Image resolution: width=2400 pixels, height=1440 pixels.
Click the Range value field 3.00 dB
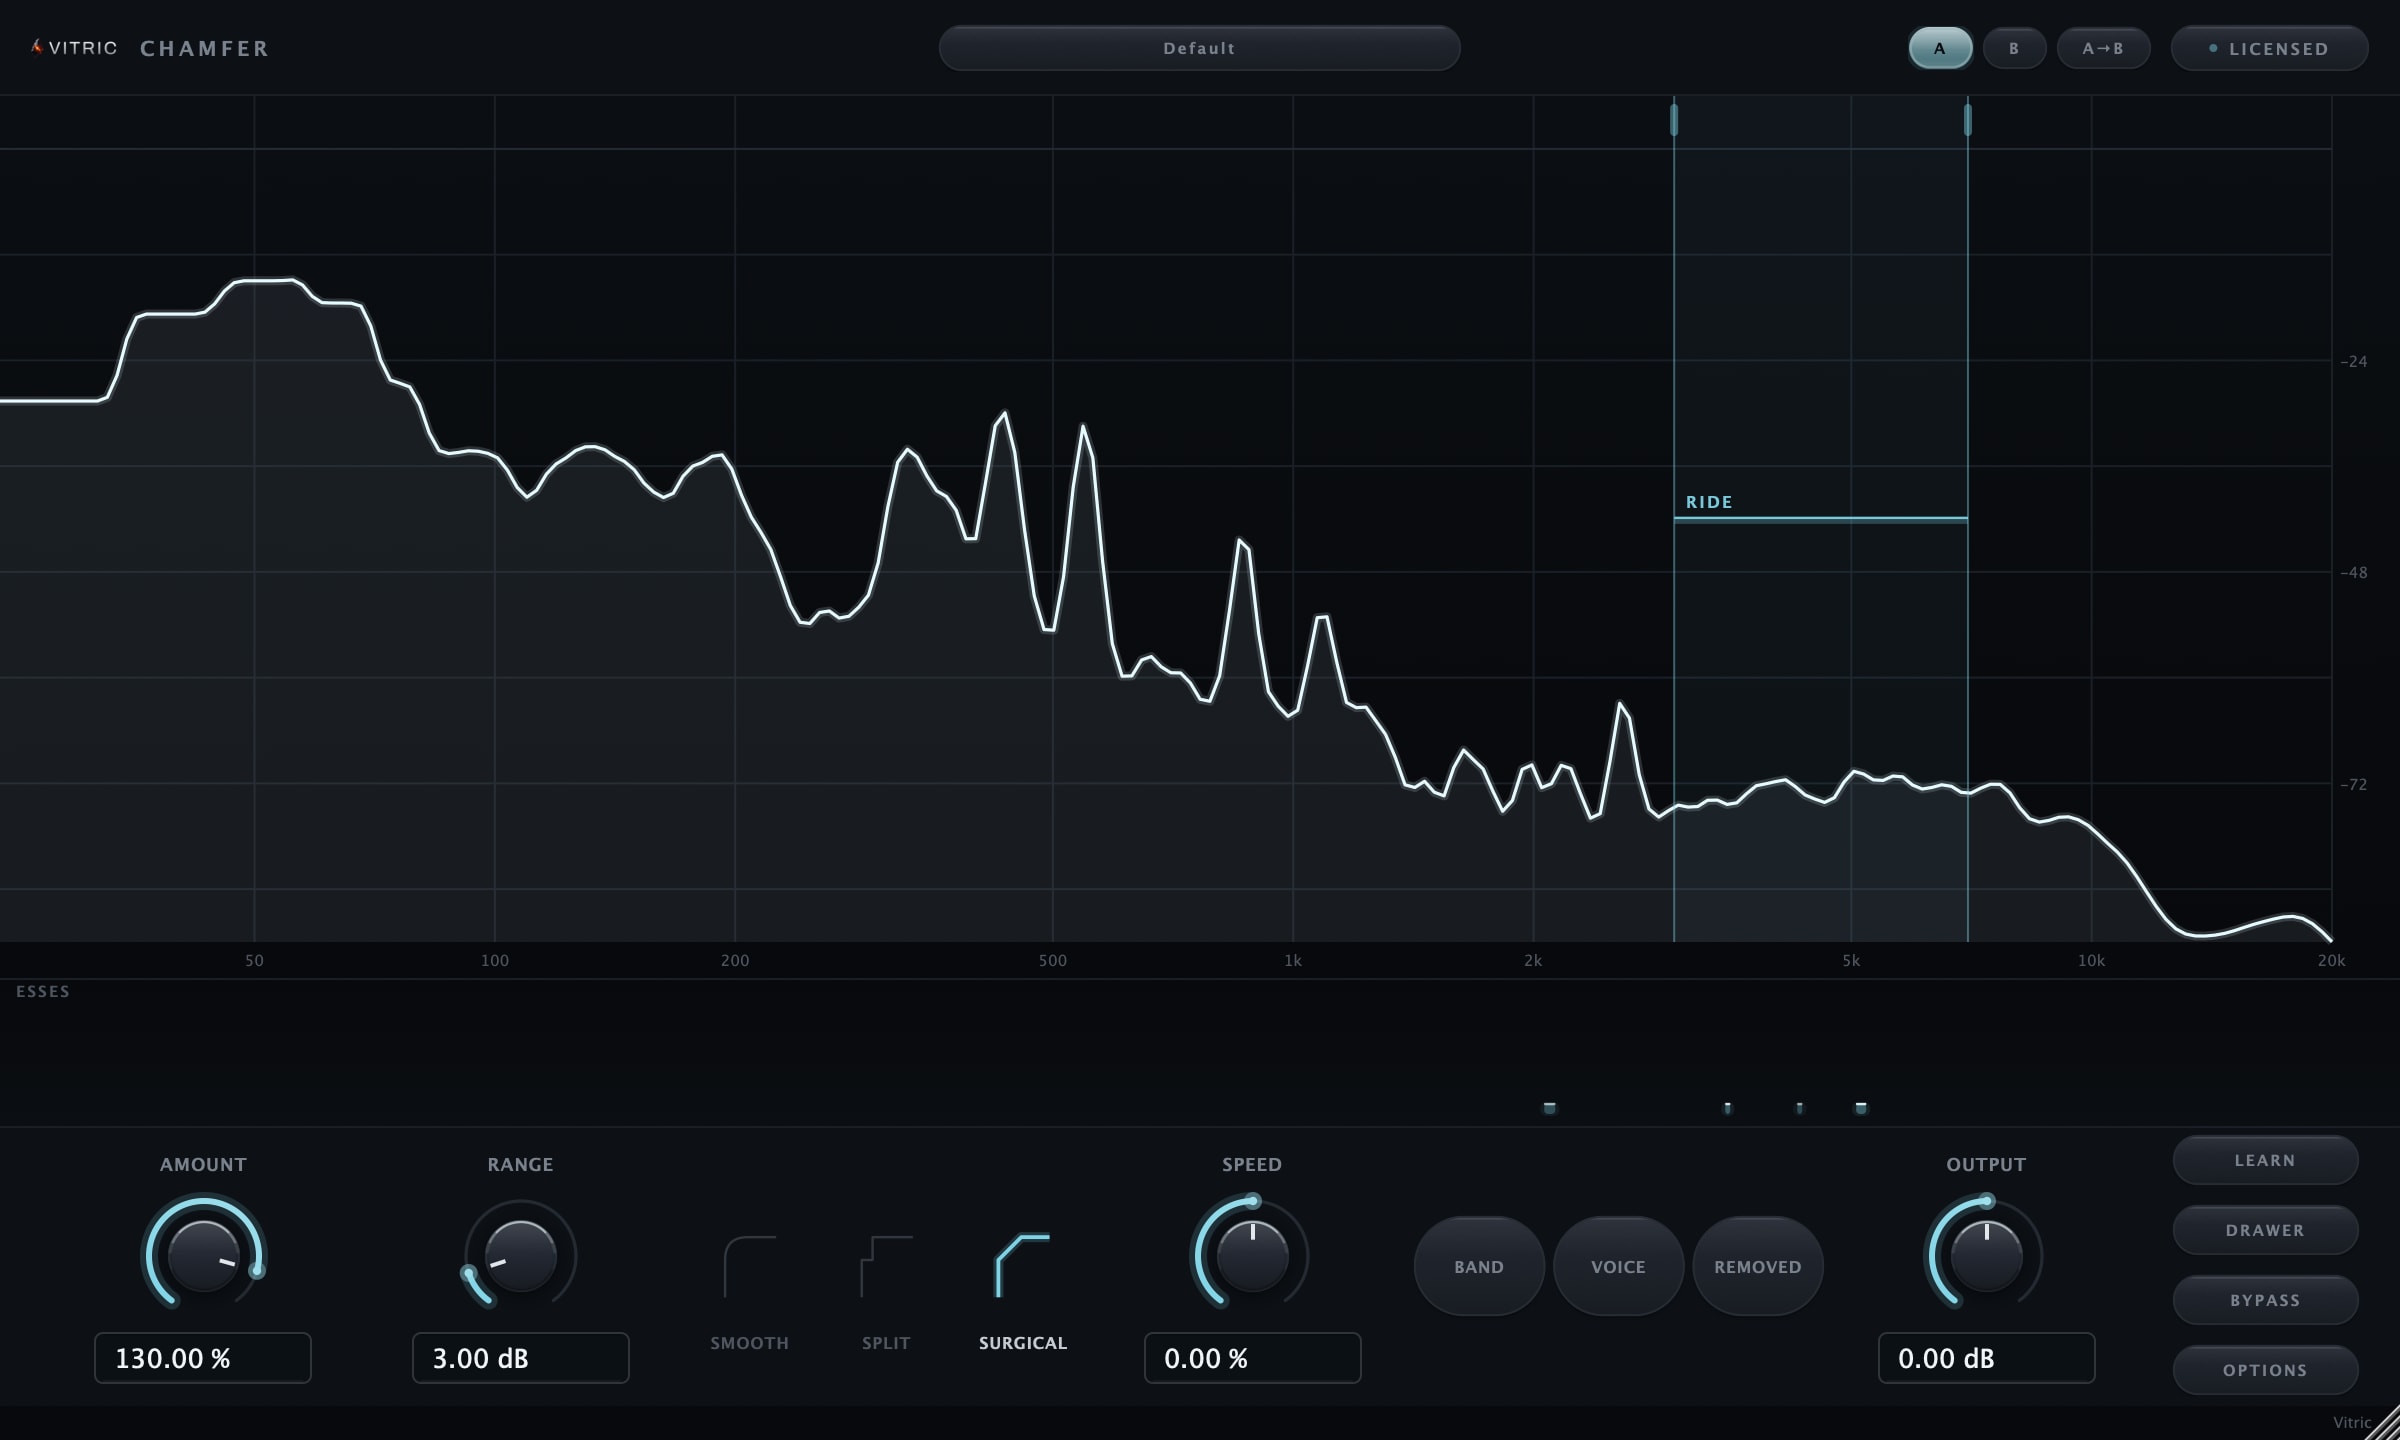(521, 1358)
